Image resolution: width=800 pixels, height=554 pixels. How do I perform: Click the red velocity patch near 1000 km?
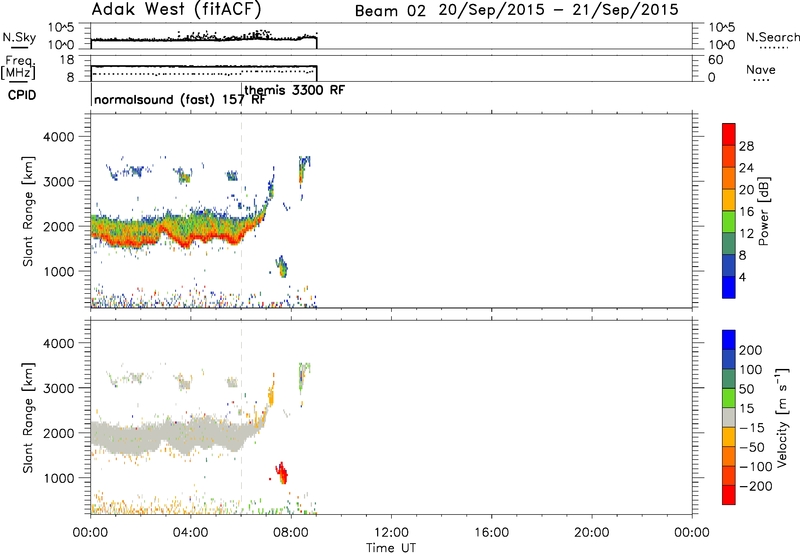click(282, 473)
